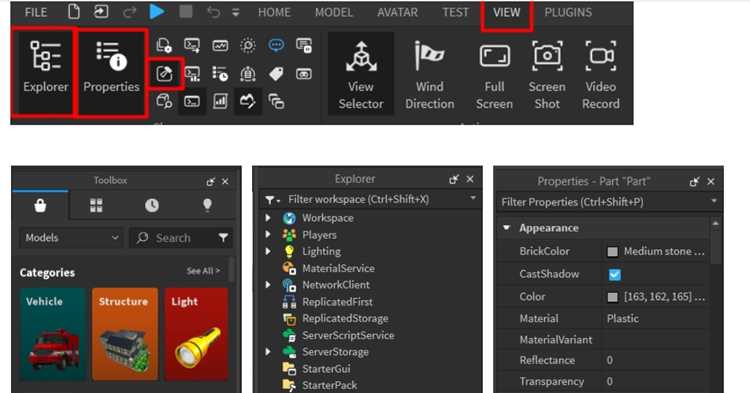
Task: Open the Explorer filter box dropdown arrow
Action: tap(473, 198)
